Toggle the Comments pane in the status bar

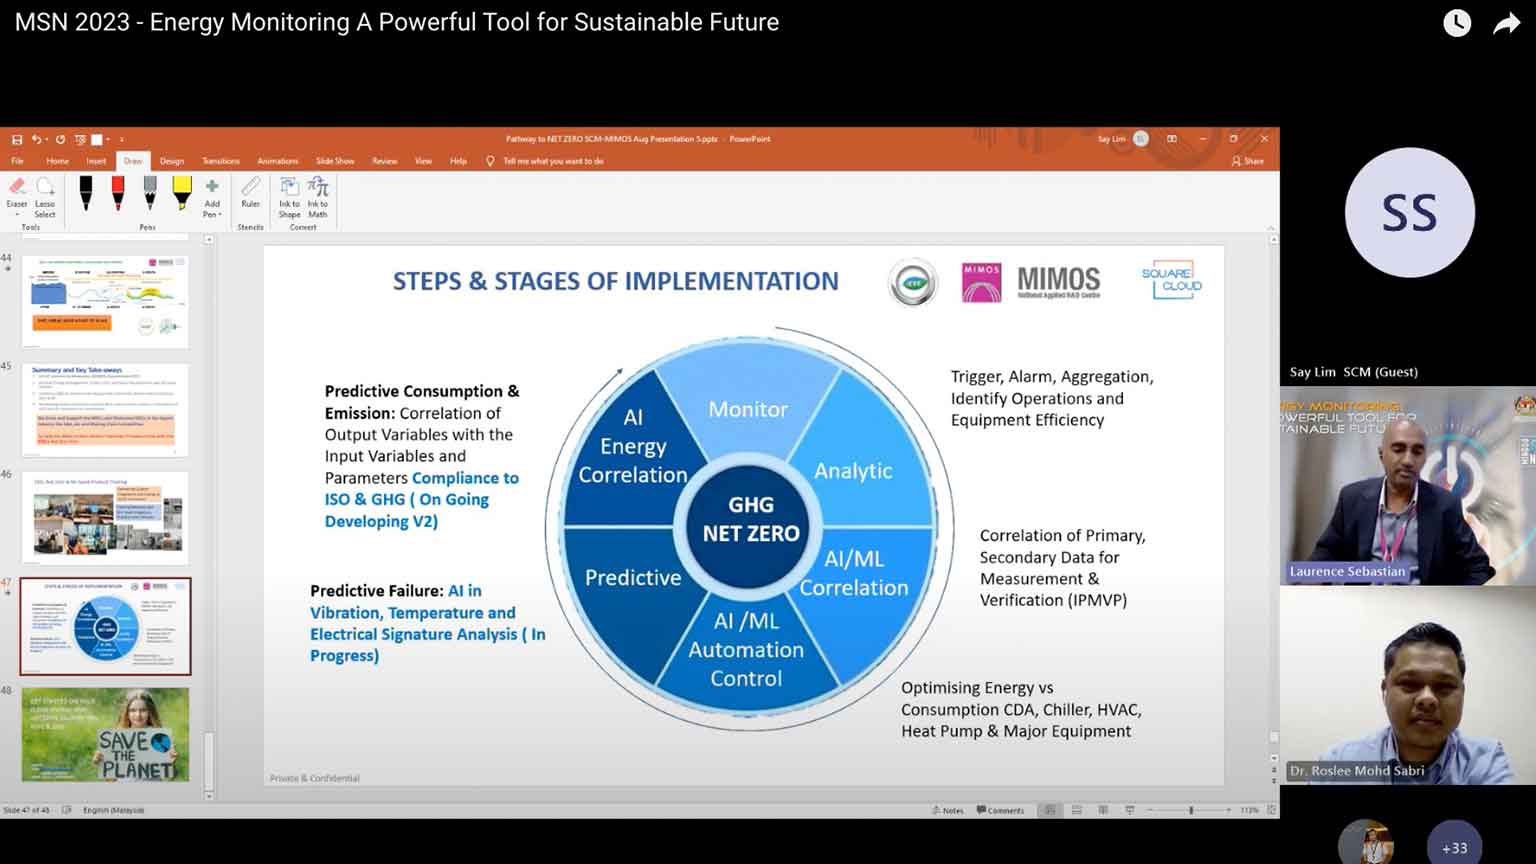1000,810
